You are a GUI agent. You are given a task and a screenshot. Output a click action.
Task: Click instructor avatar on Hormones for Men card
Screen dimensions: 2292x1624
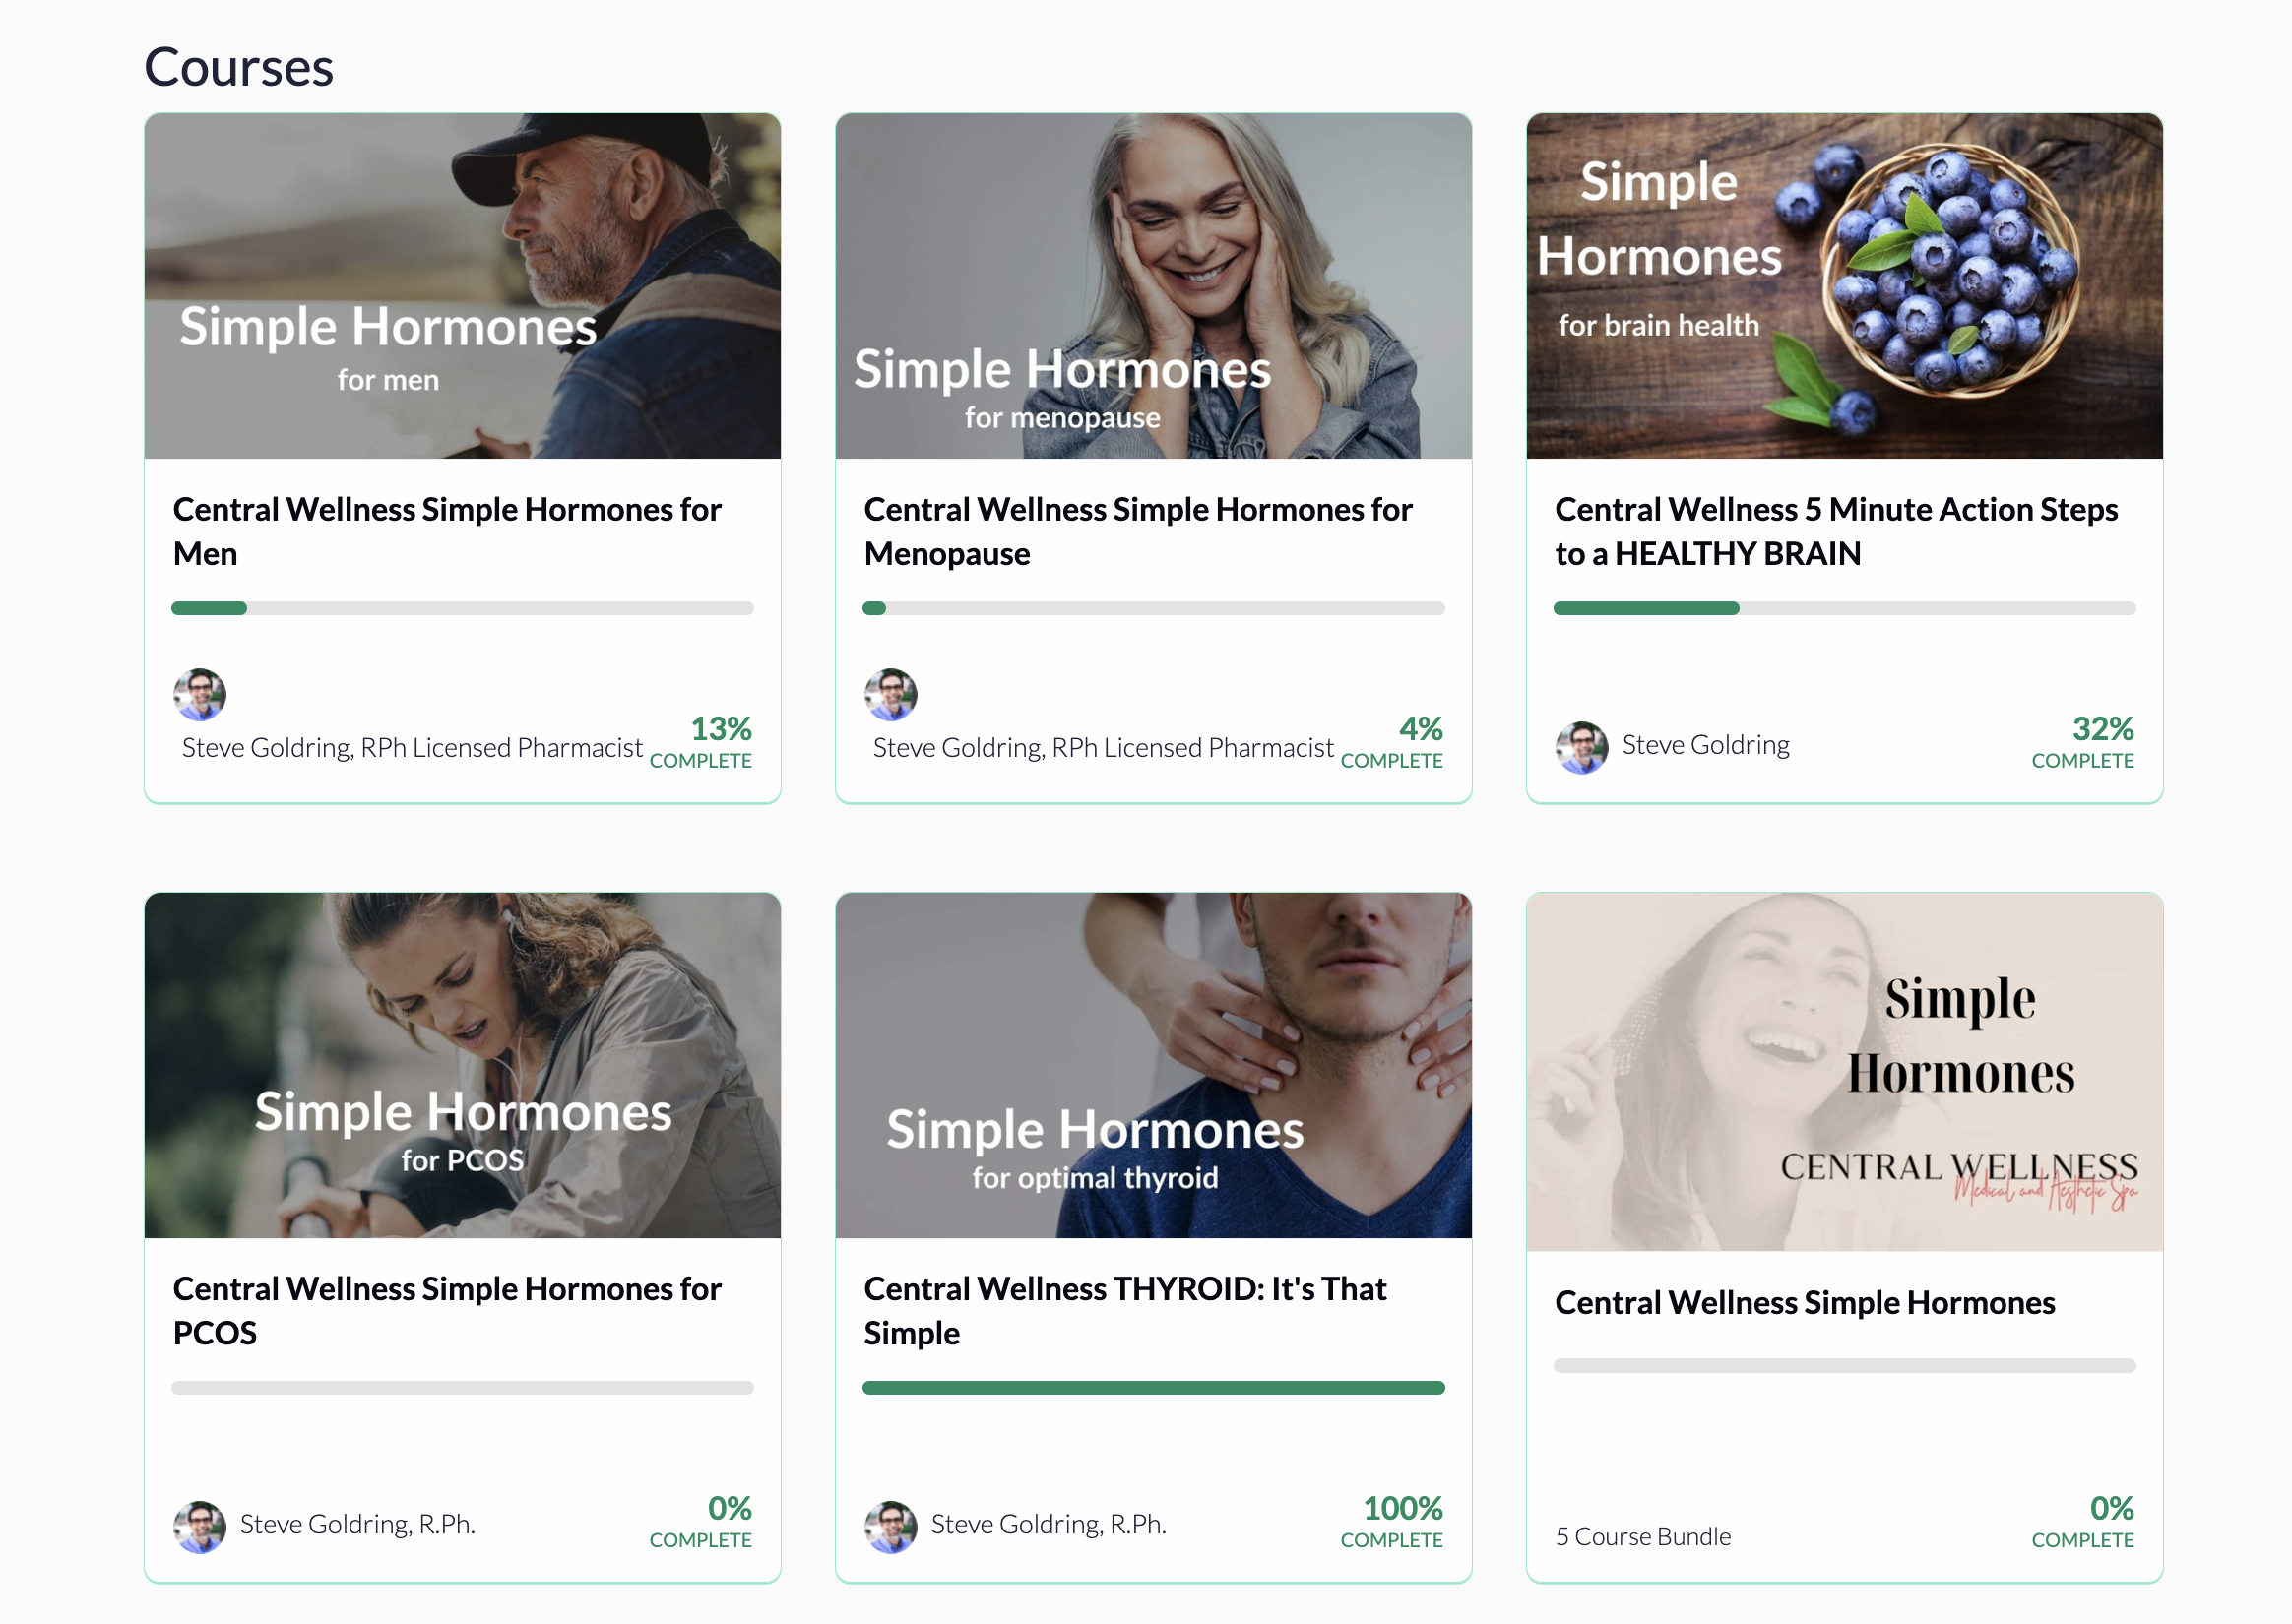[x=200, y=694]
